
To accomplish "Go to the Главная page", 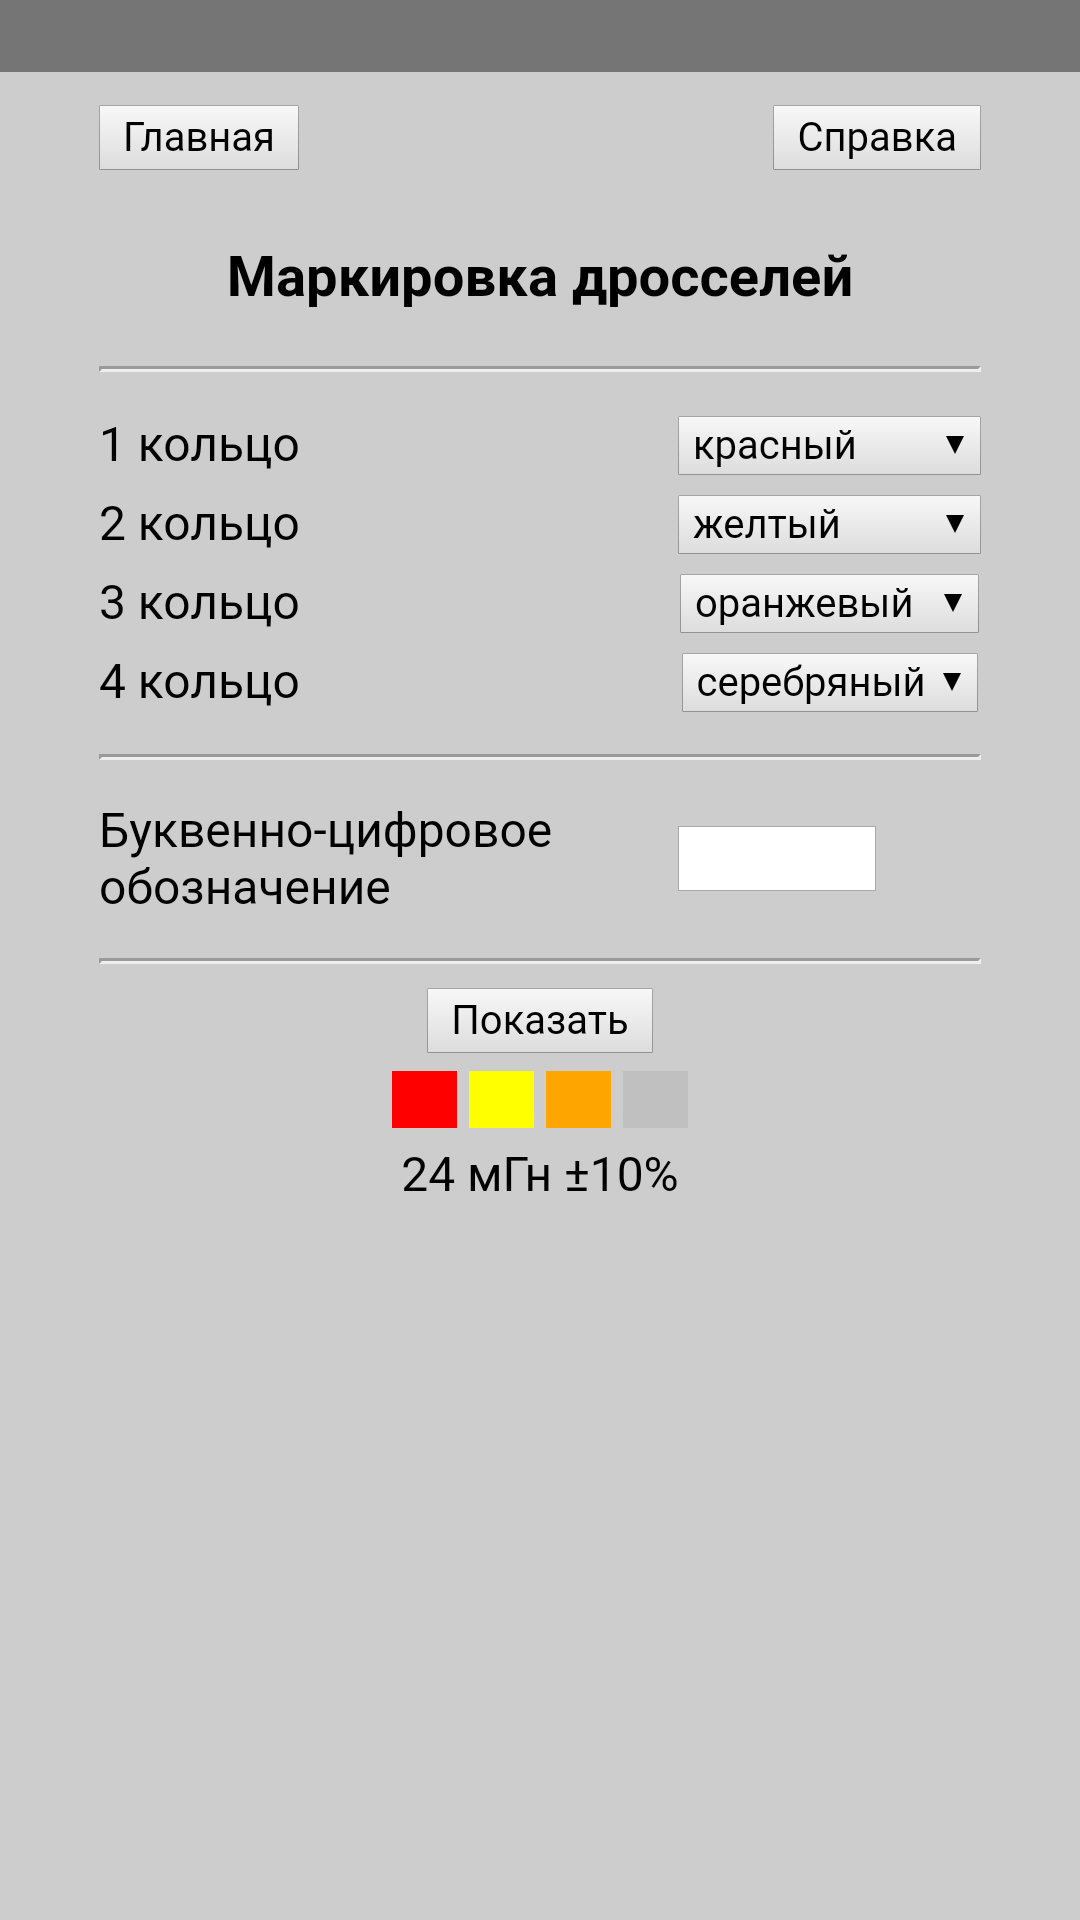I will pos(199,138).
